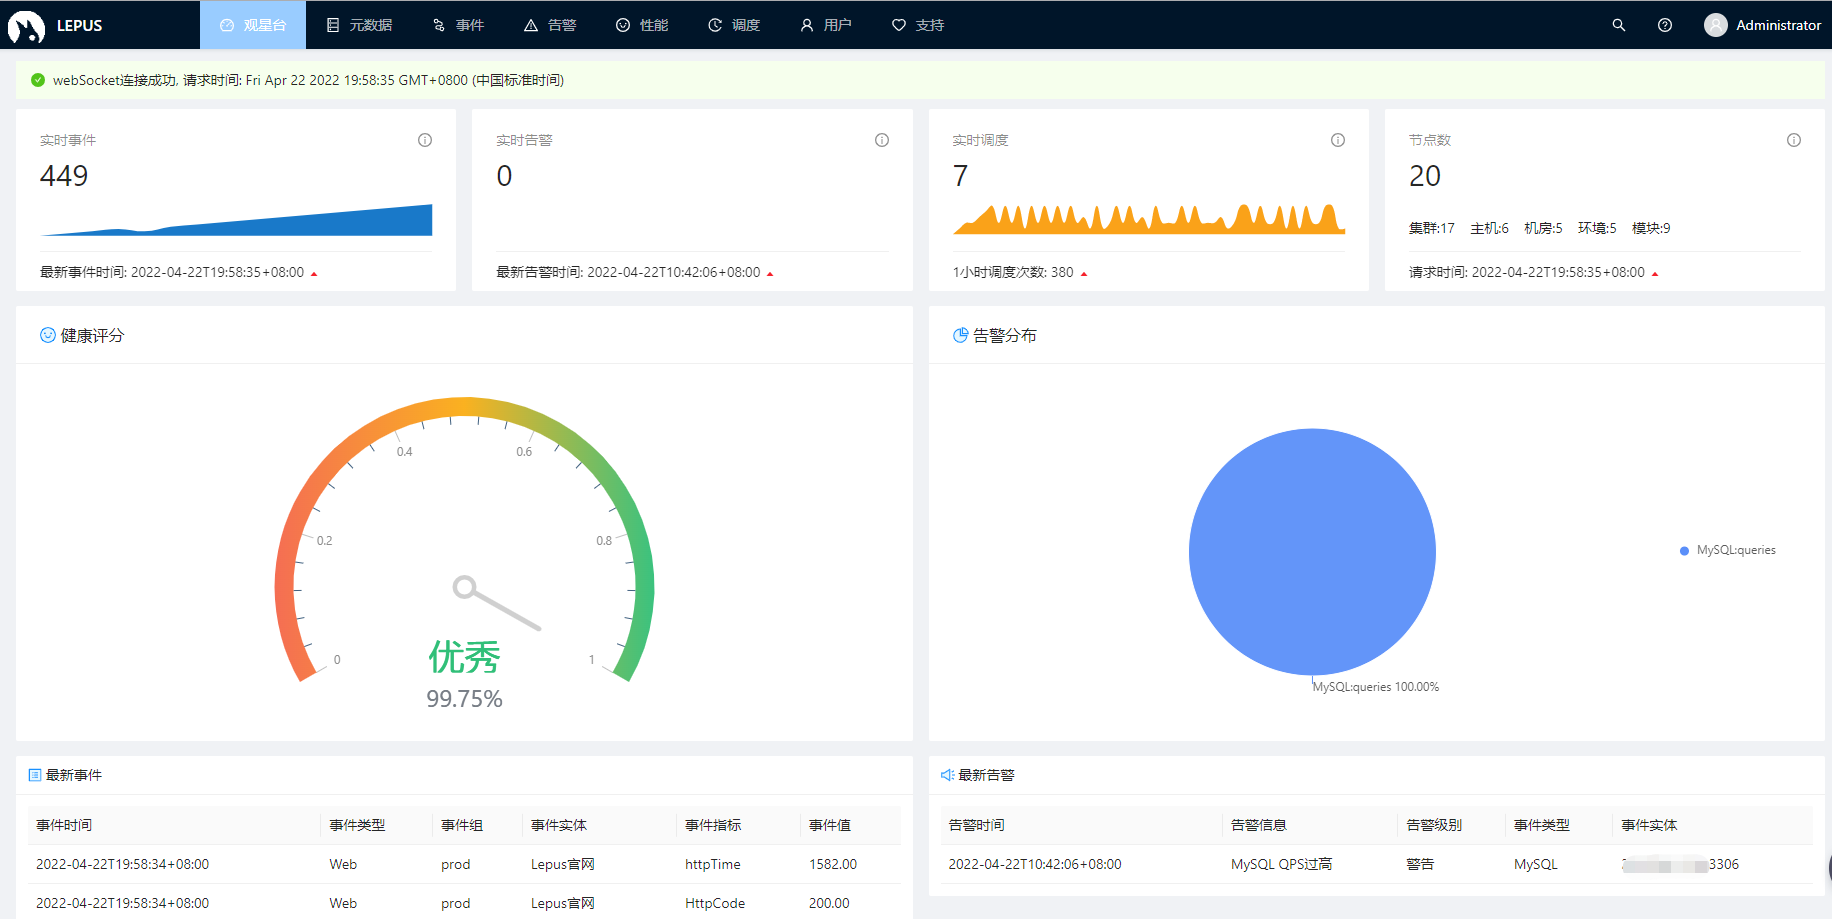Click the Administrator avatar icon
Image resolution: width=1832 pixels, height=919 pixels.
pyautogui.click(x=1716, y=25)
